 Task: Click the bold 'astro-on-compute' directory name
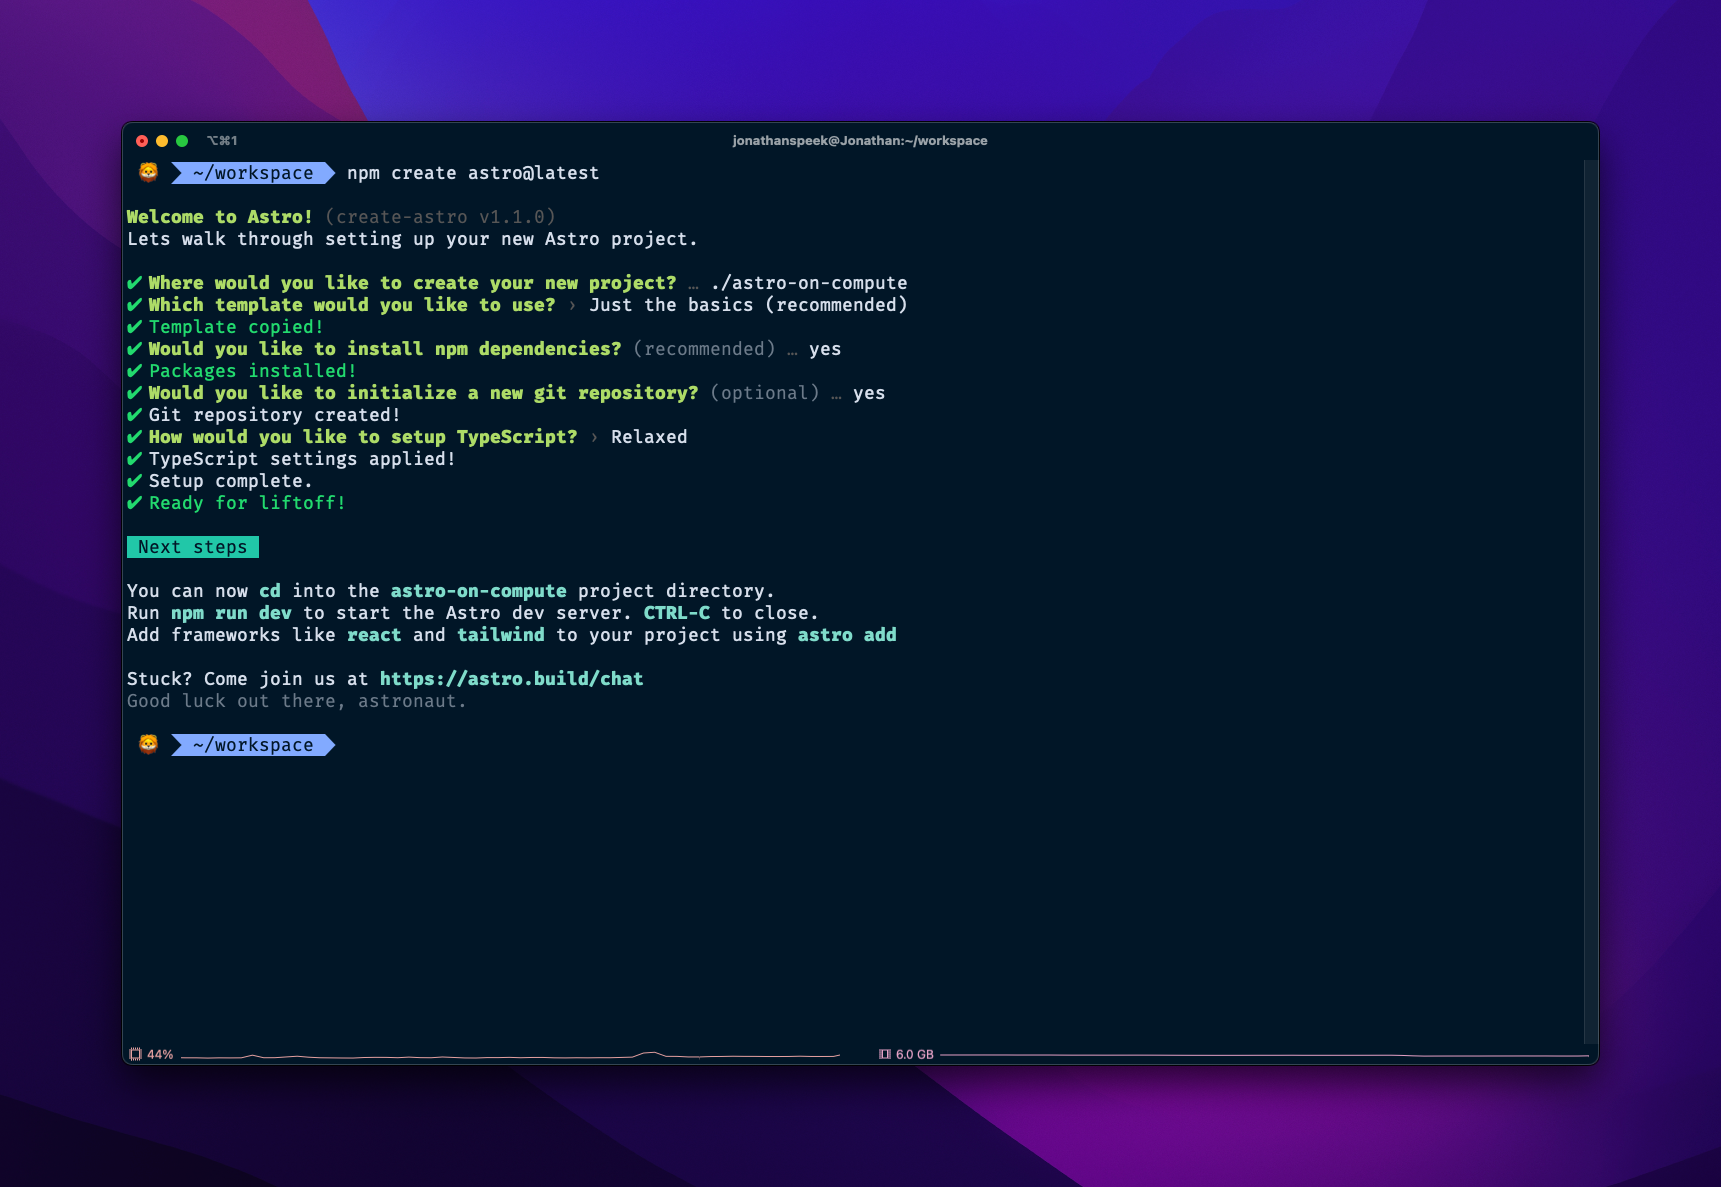tap(478, 591)
